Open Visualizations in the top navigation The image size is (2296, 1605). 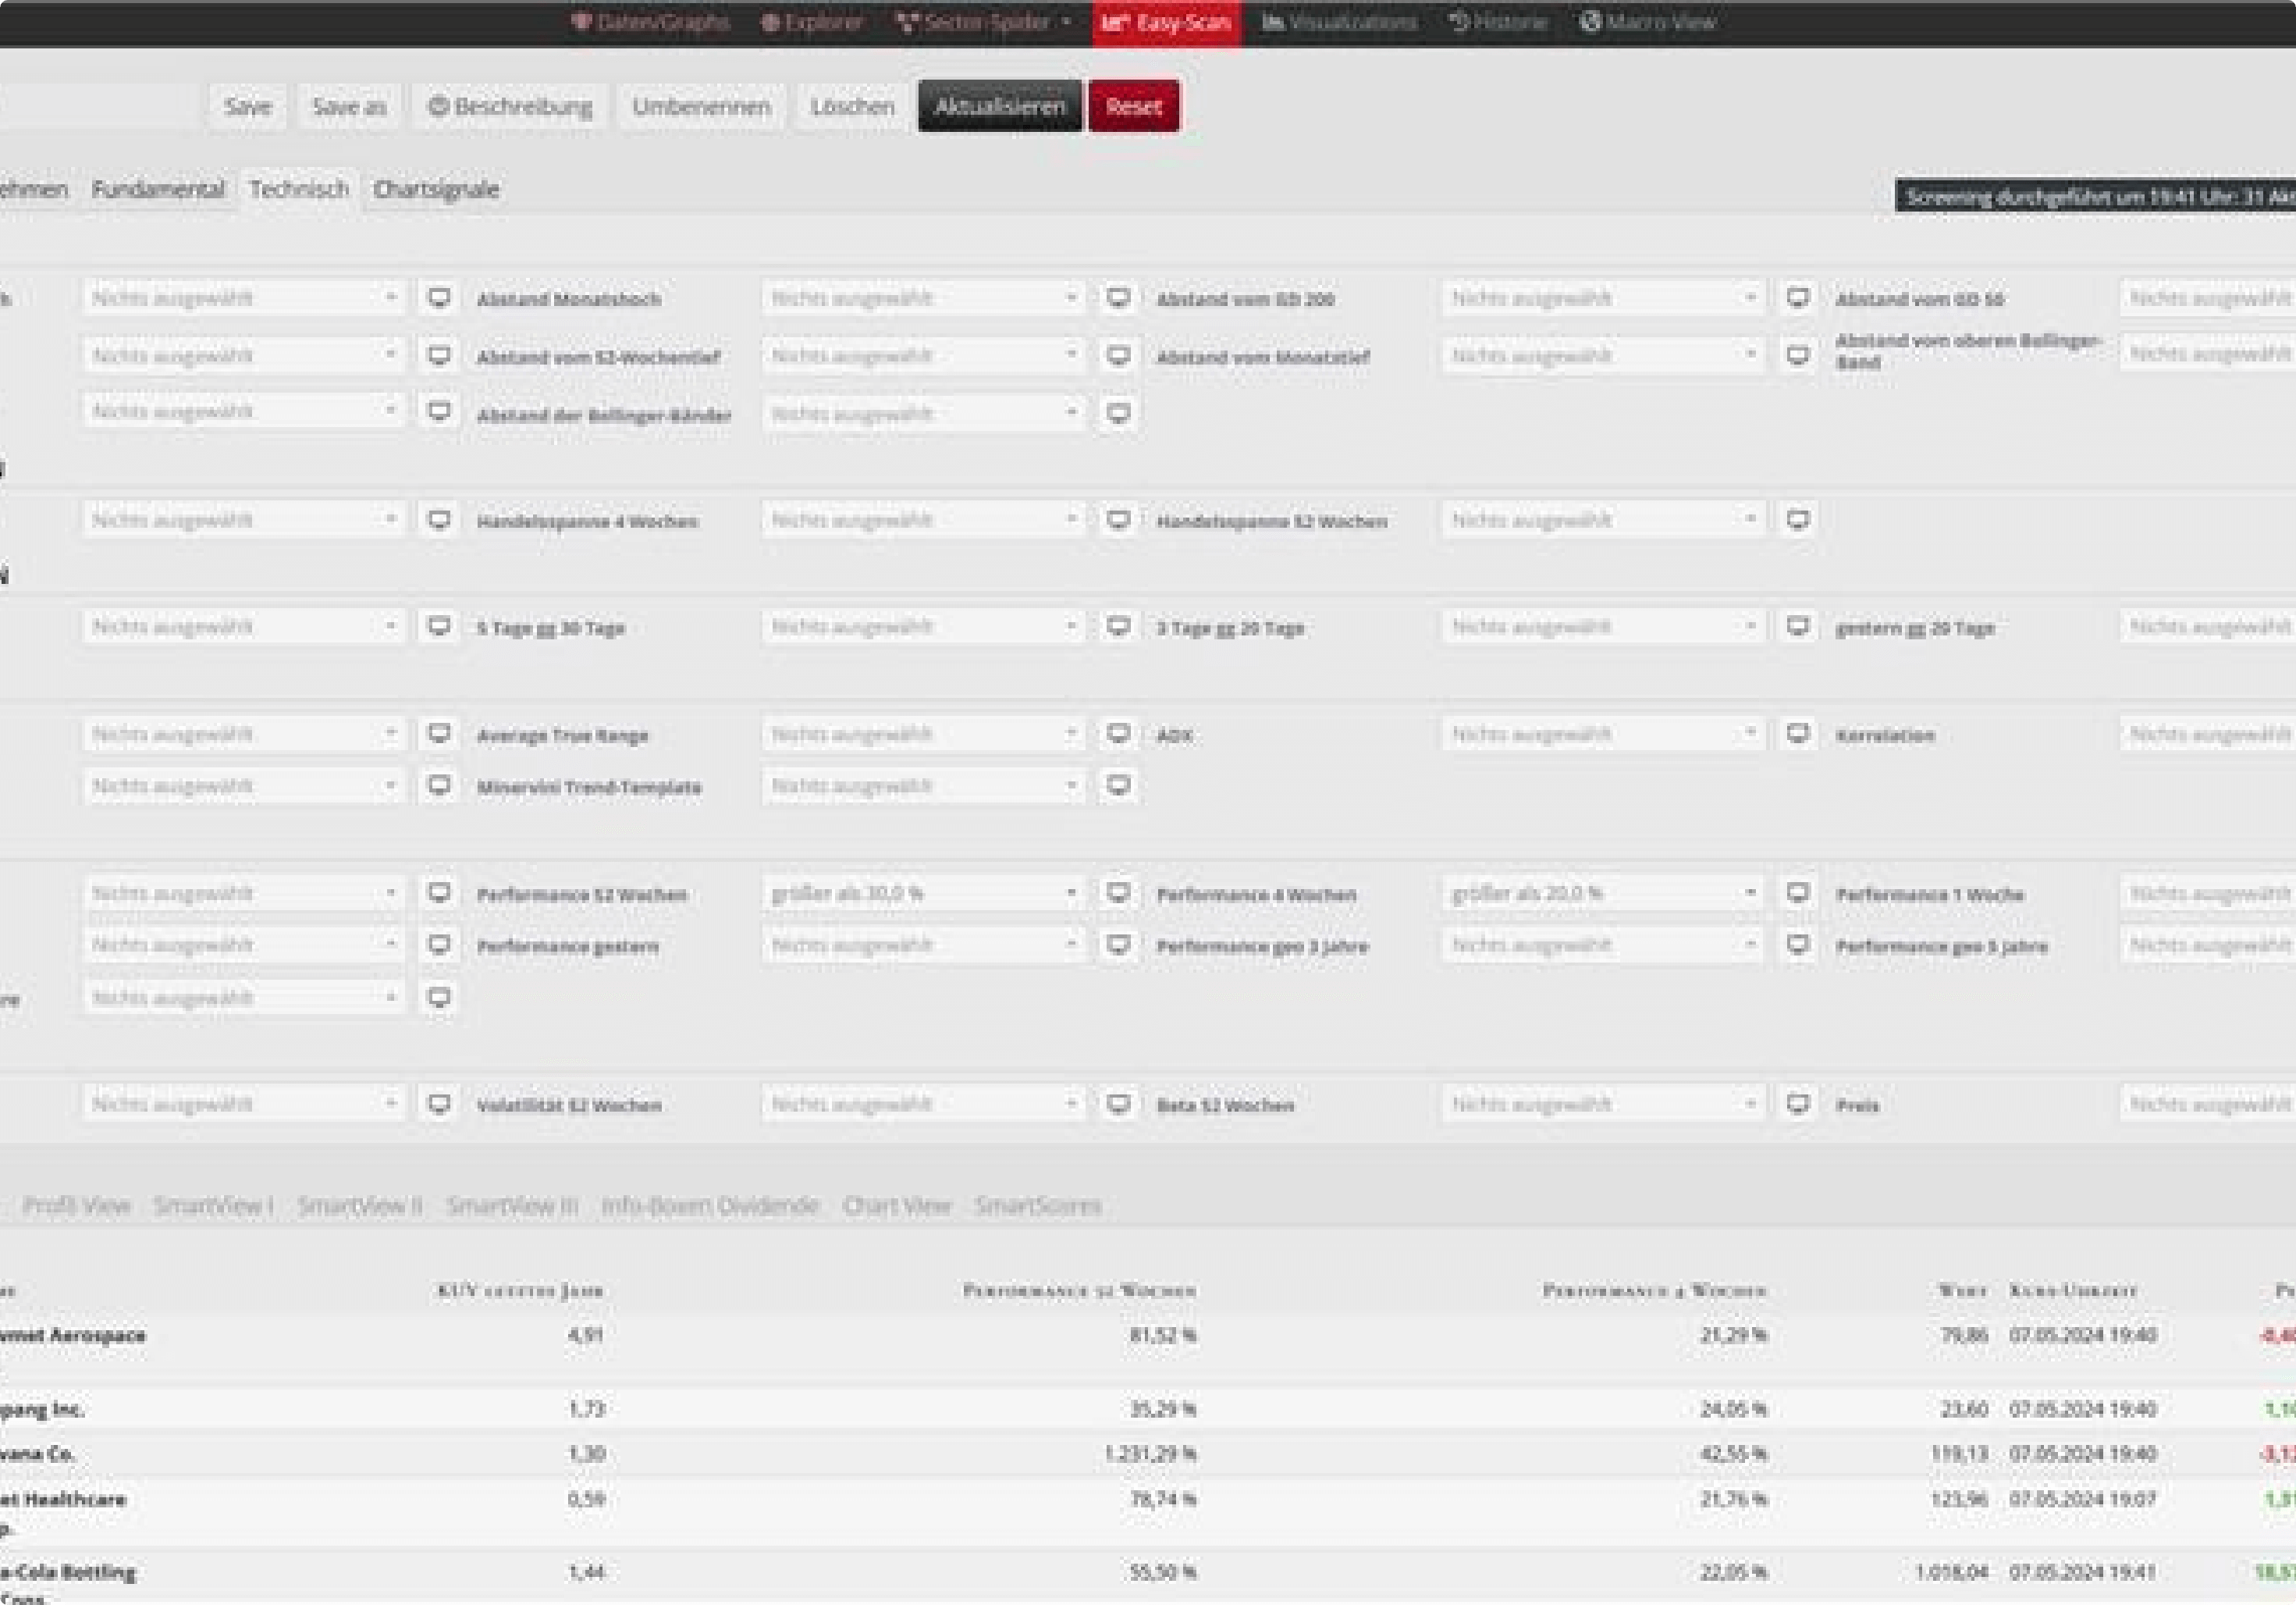(x=1339, y=22)
